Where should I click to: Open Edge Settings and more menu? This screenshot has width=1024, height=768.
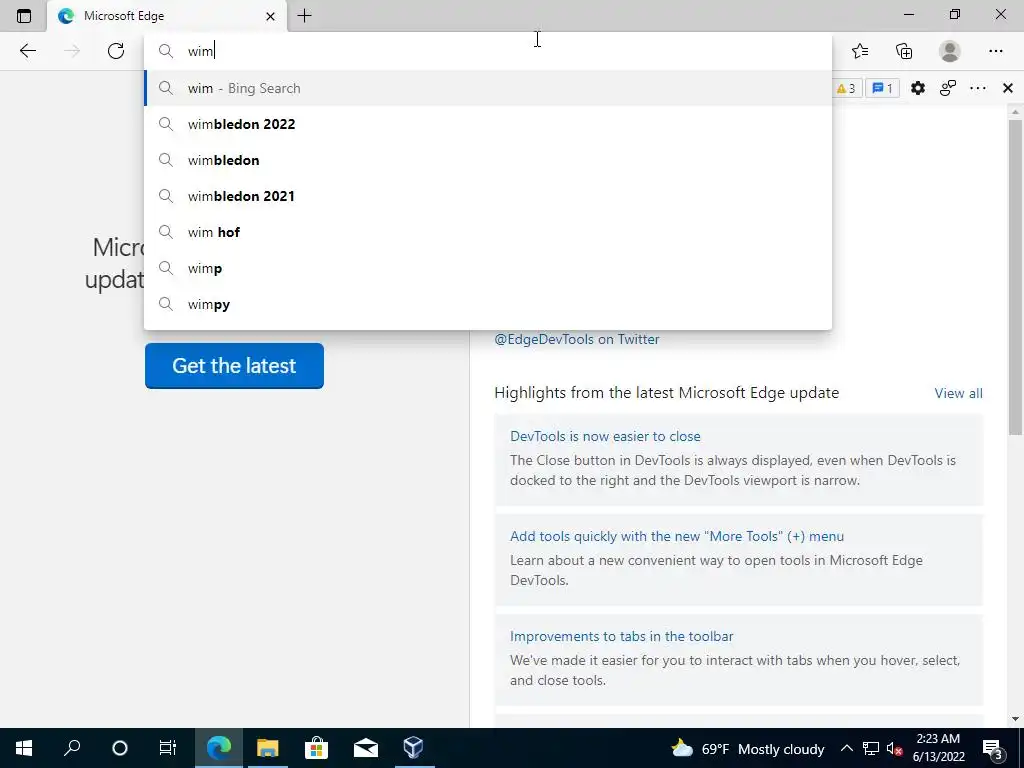click(x=995, y=51)
